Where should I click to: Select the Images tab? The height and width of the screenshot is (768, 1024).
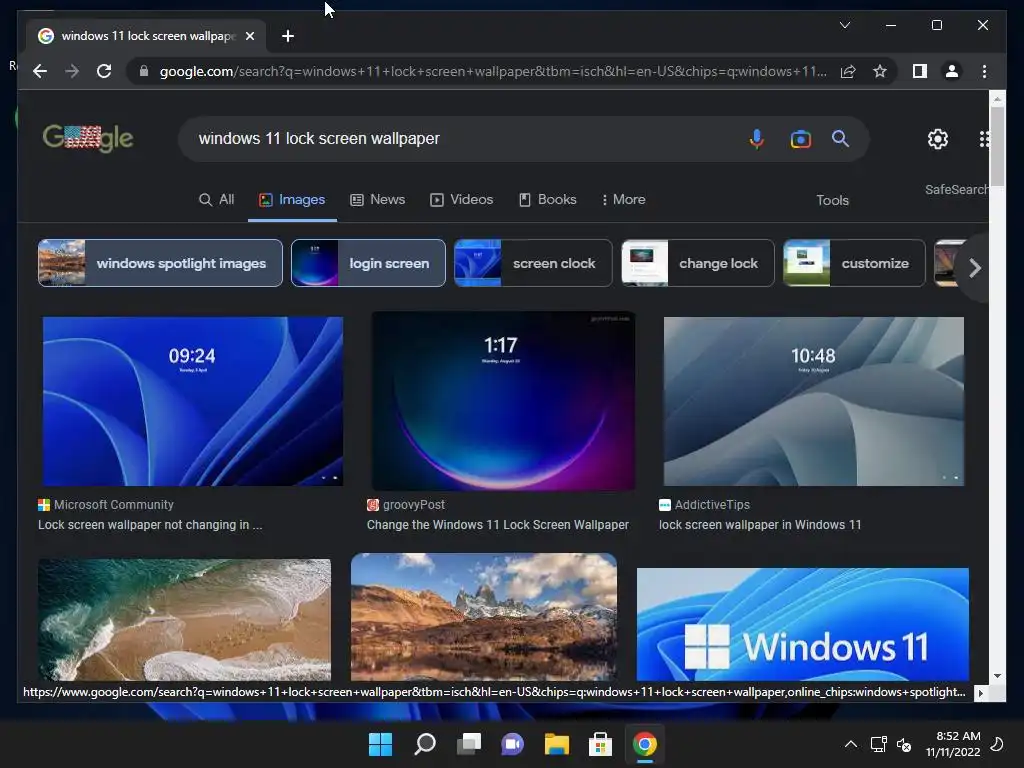[x=292, y=199]
